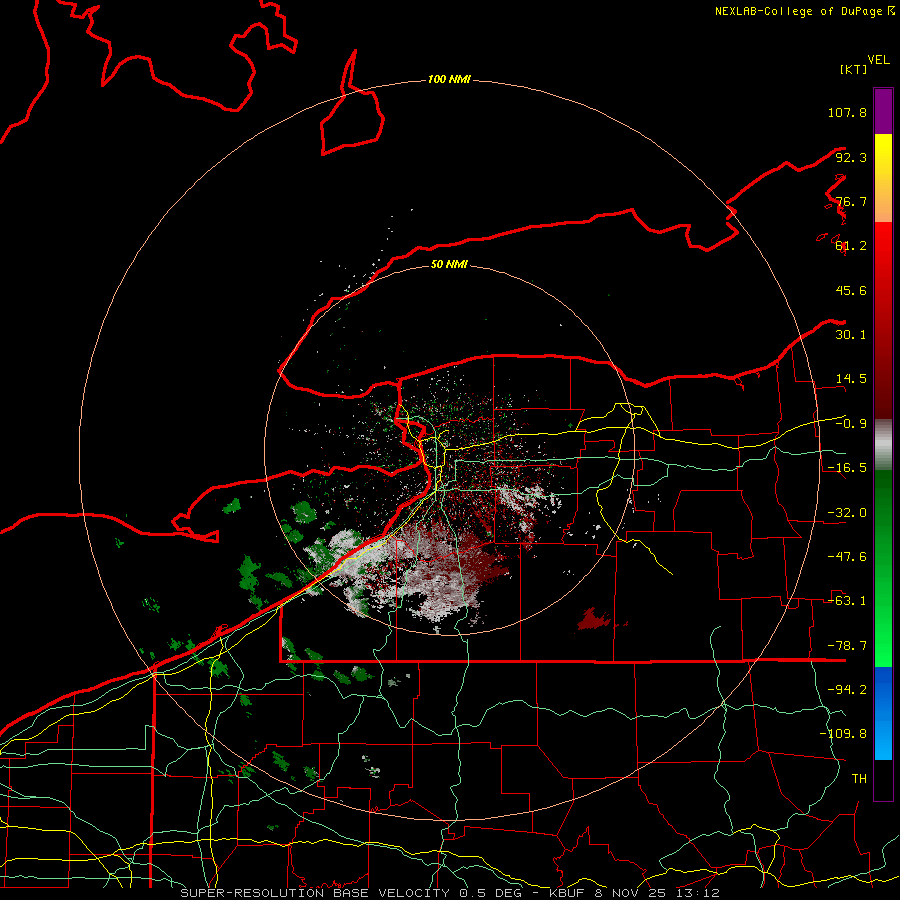Click the -94.2 velocity scale value
This screenshot has height=900, width=900.
847,690
